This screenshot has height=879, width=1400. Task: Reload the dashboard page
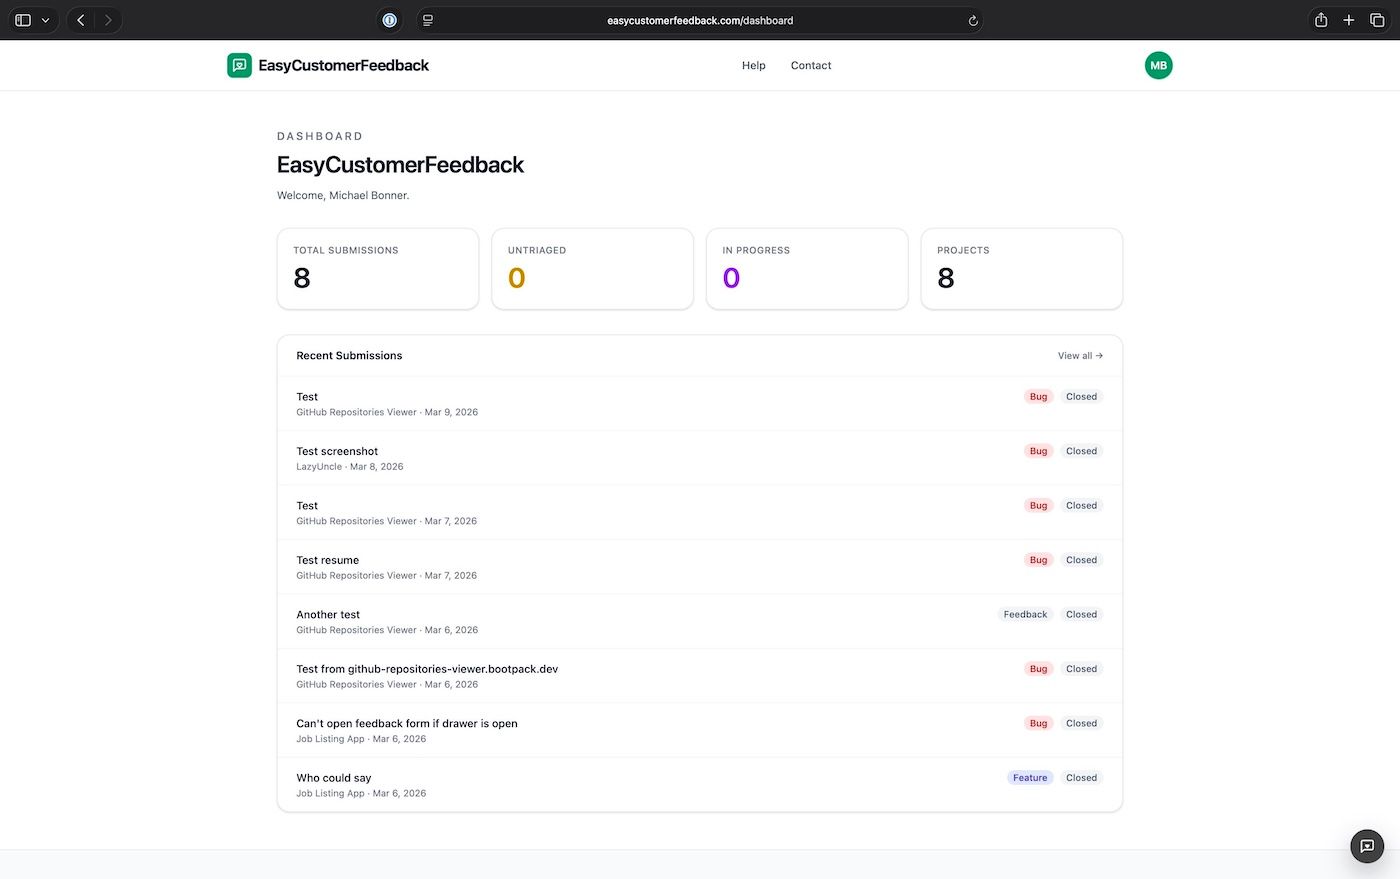pyautogui.click(x=972, y=19)
